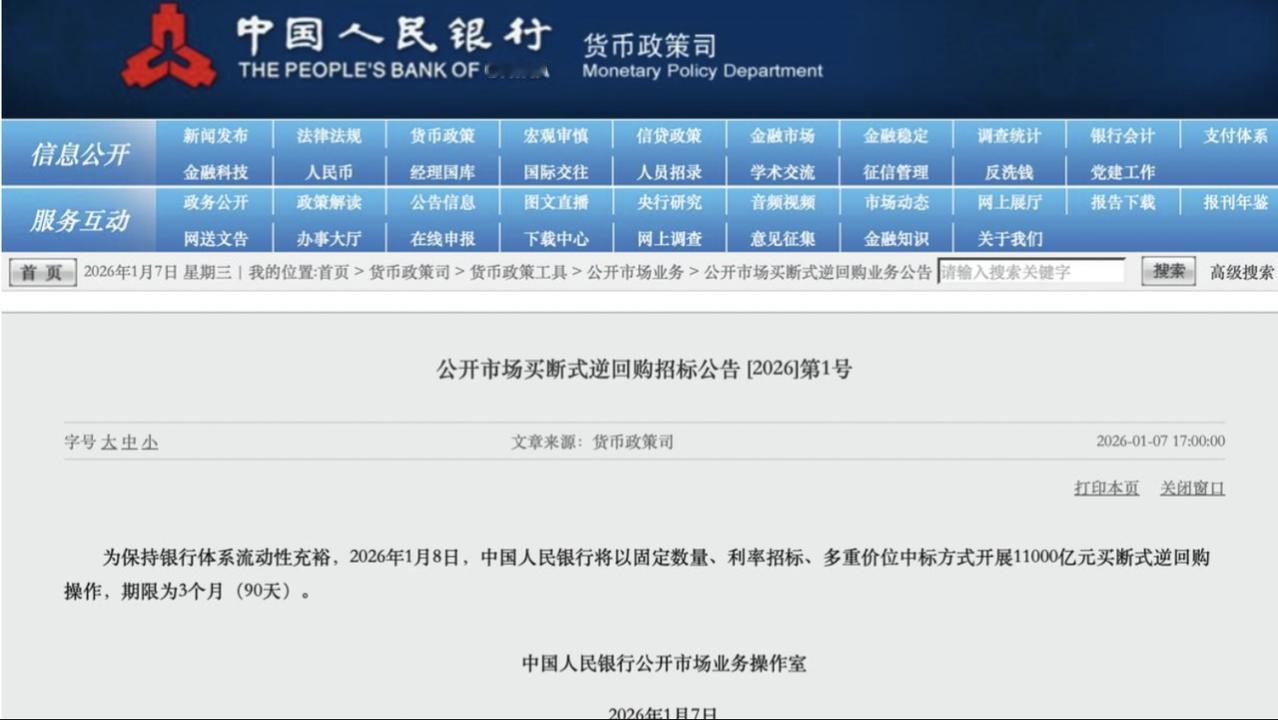1278x720 pixels.
Task: Open the 金融市场 navigation item
Action: pos(784,135)
